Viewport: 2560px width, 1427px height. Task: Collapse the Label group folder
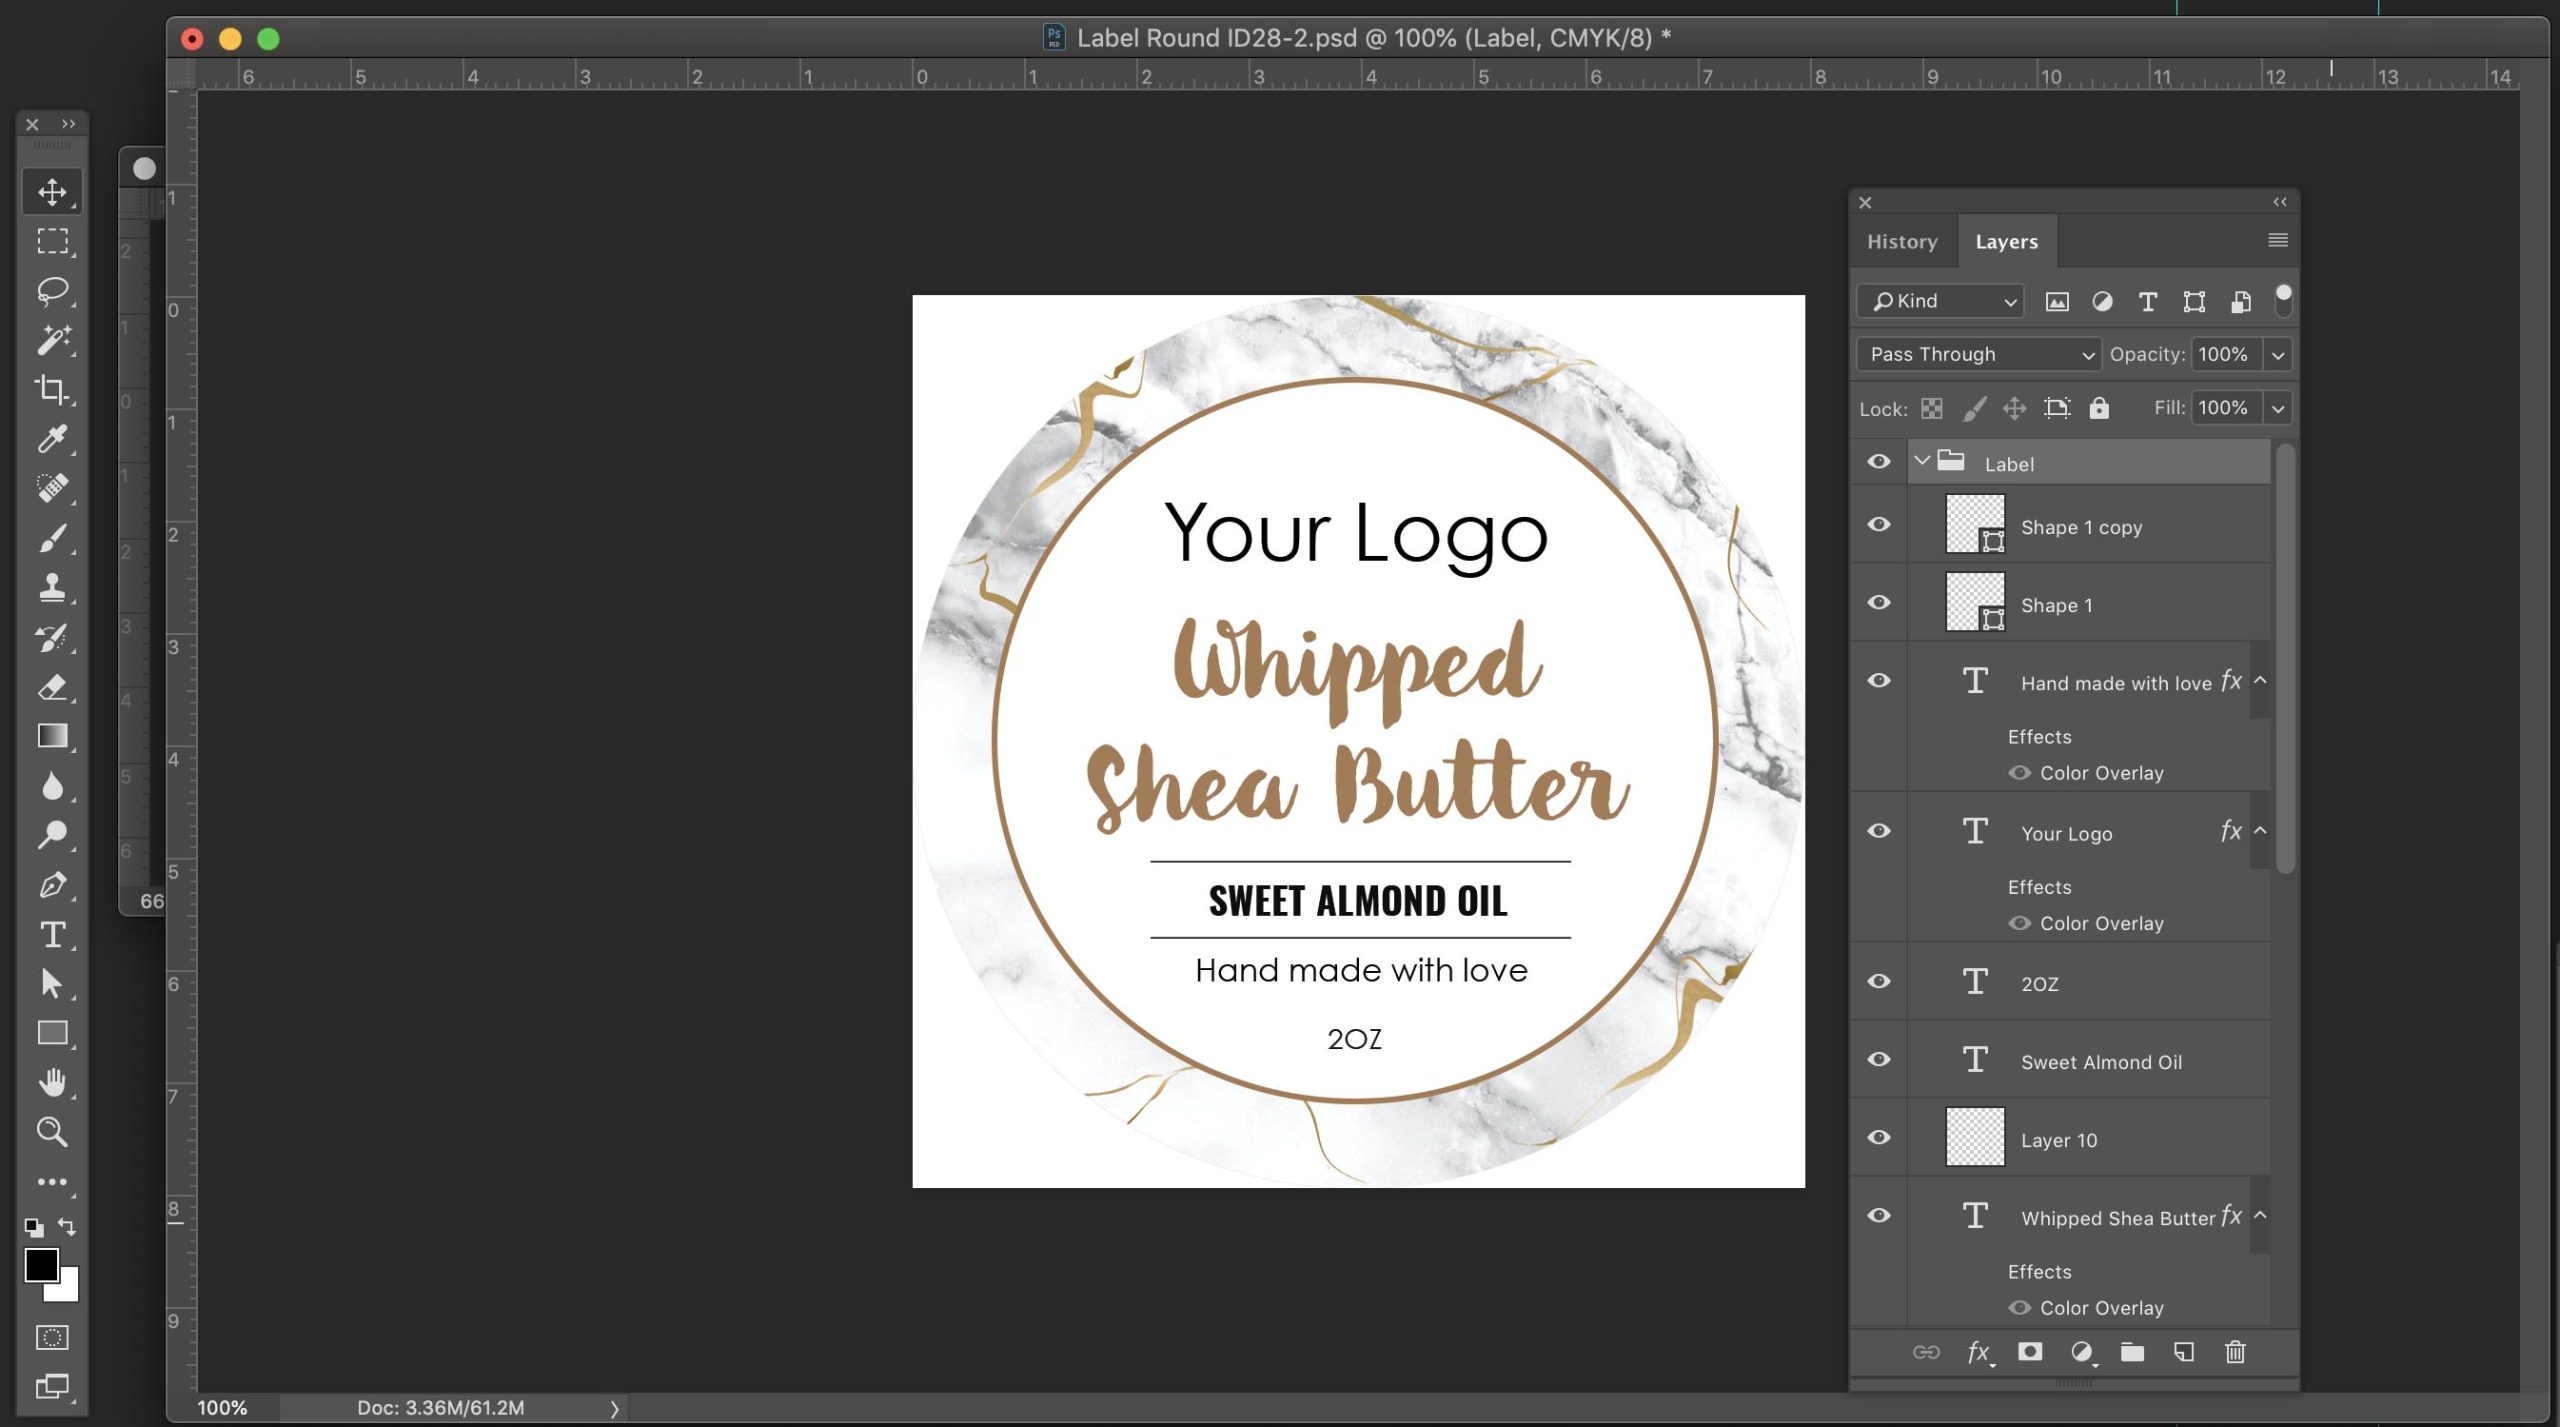1921,461
